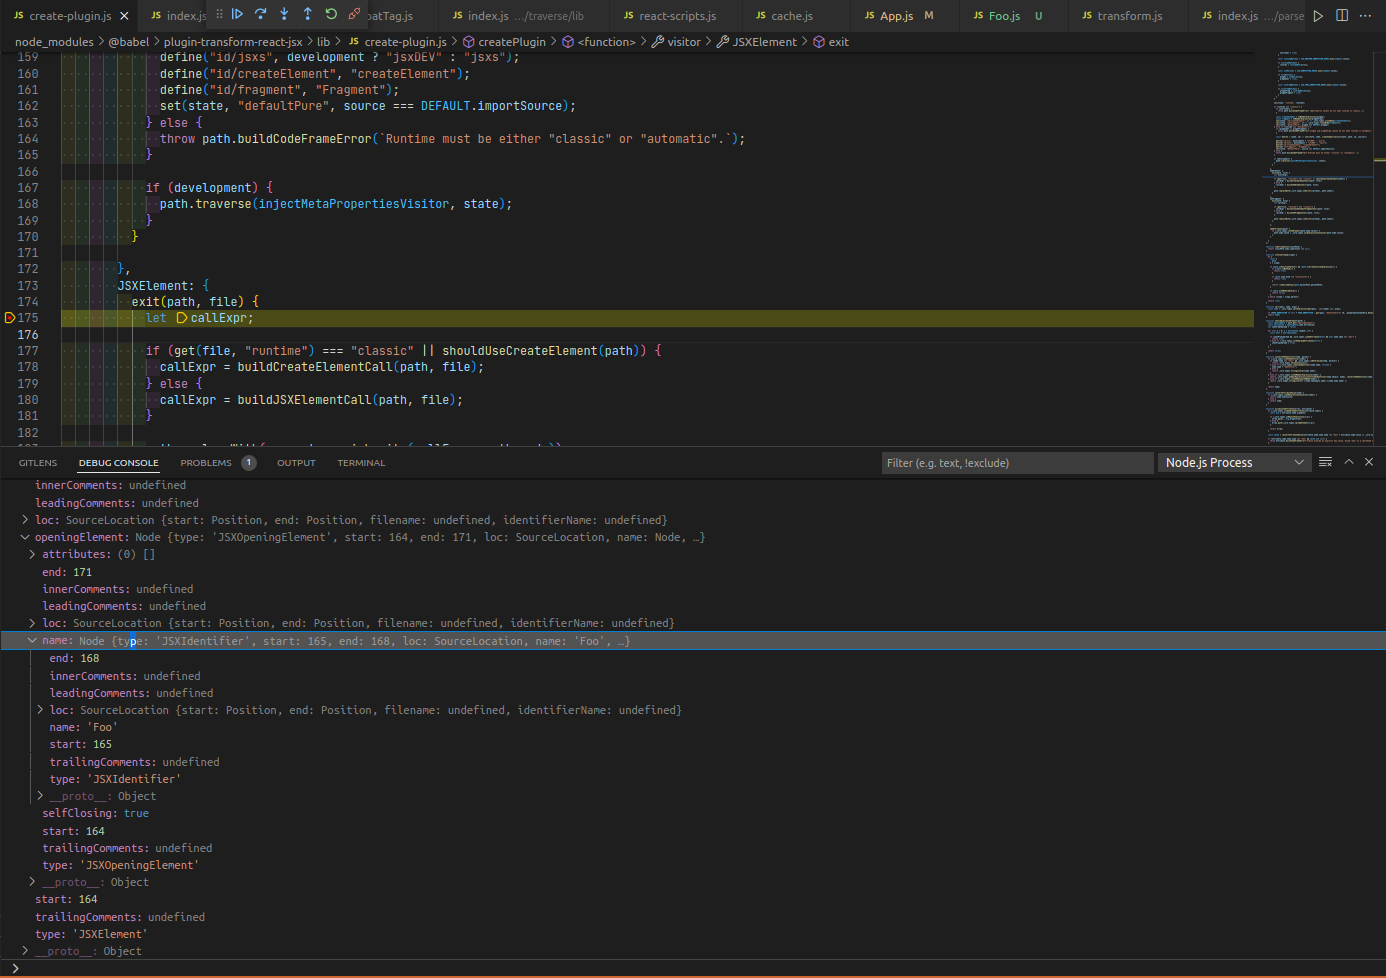Click the Step Into debug icon
This screenshot has height=978, width=1386.
pyautogui.click(x=284, y=14)
